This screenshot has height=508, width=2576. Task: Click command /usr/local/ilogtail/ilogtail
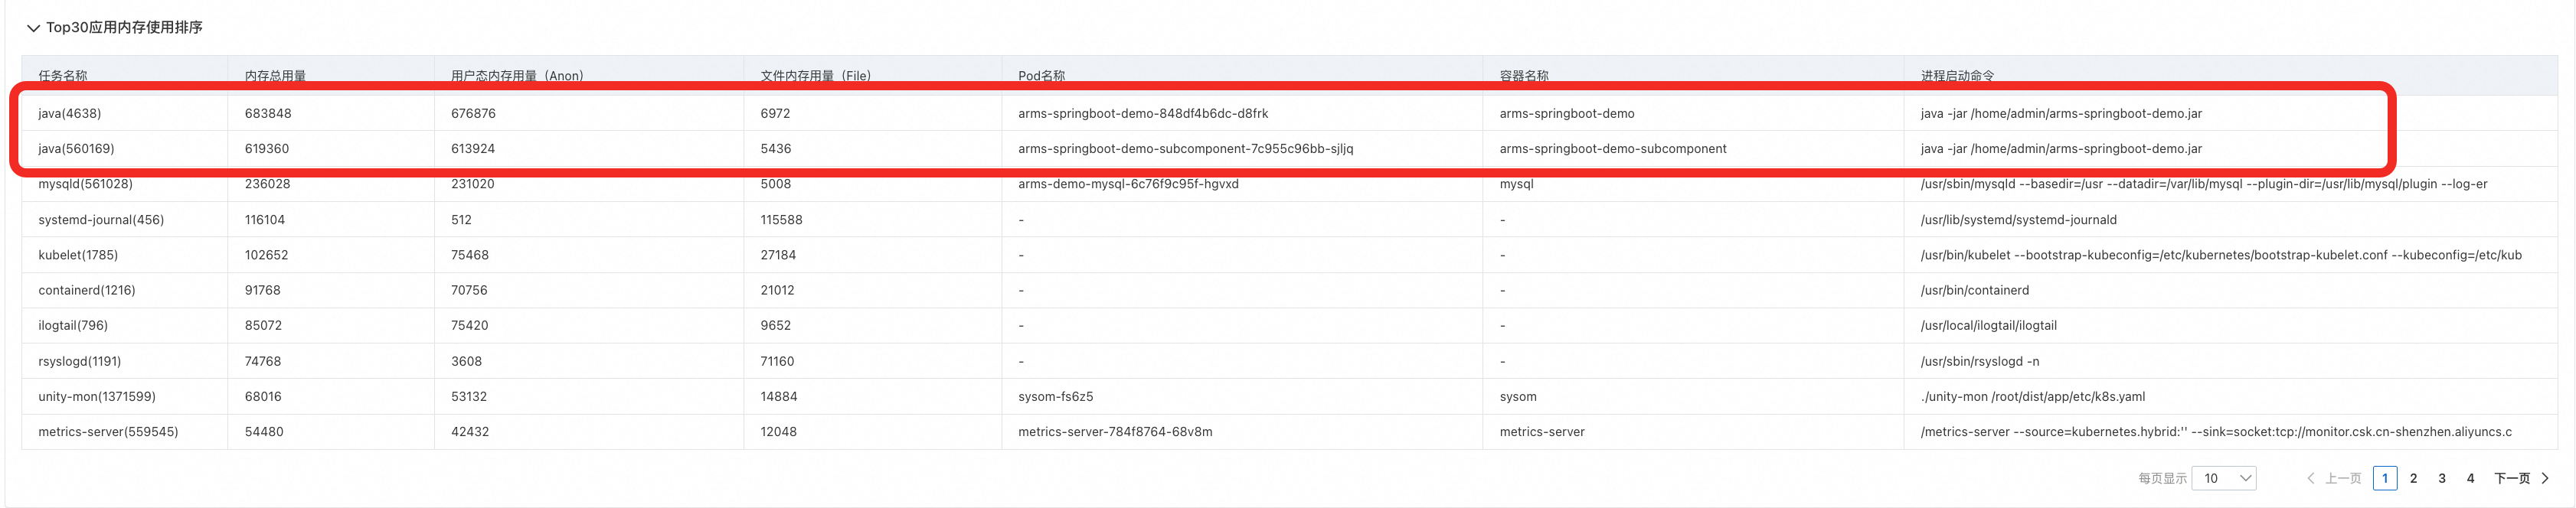pyautogui.click(x=1989, y=325)
